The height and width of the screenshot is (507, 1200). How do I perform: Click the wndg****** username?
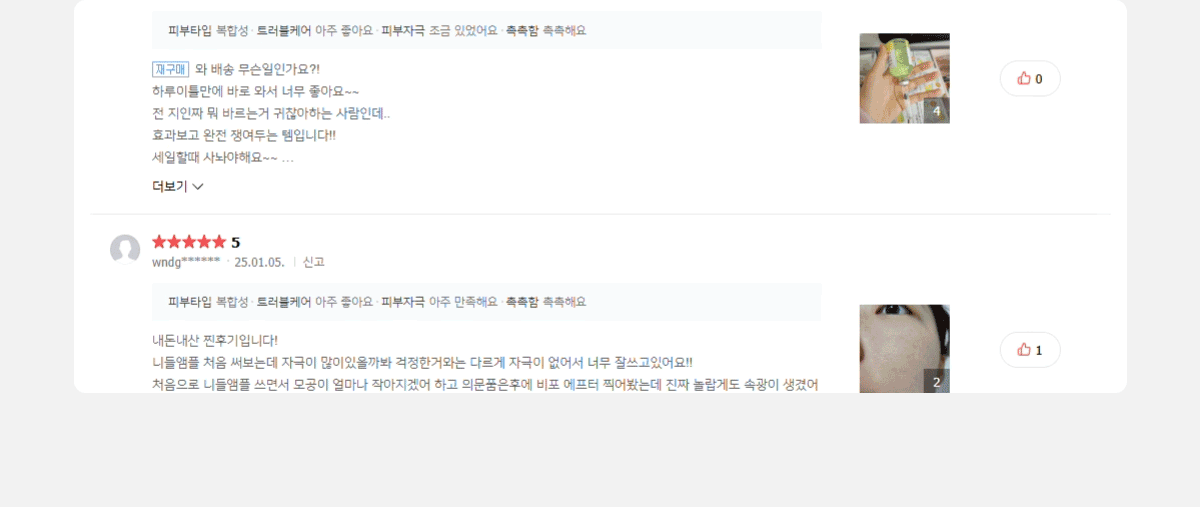[x=186, y=262]
